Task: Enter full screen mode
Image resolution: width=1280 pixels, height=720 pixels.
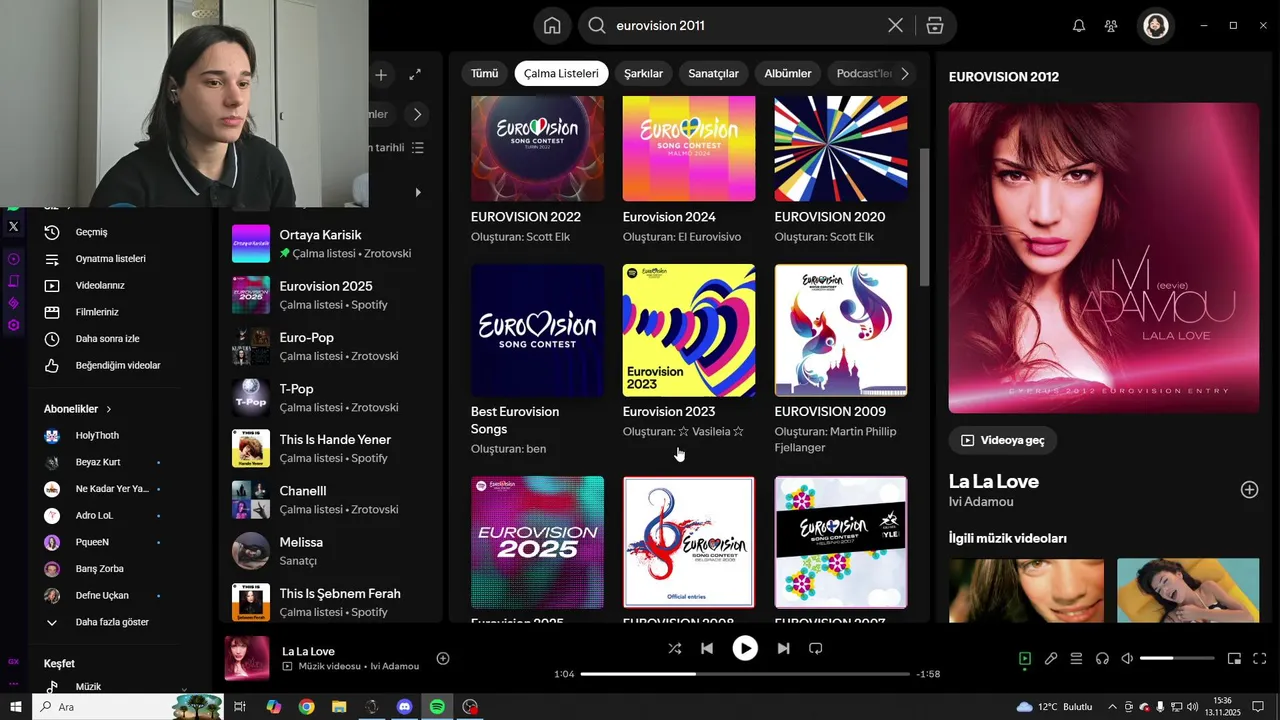Action: point(1260,659)
